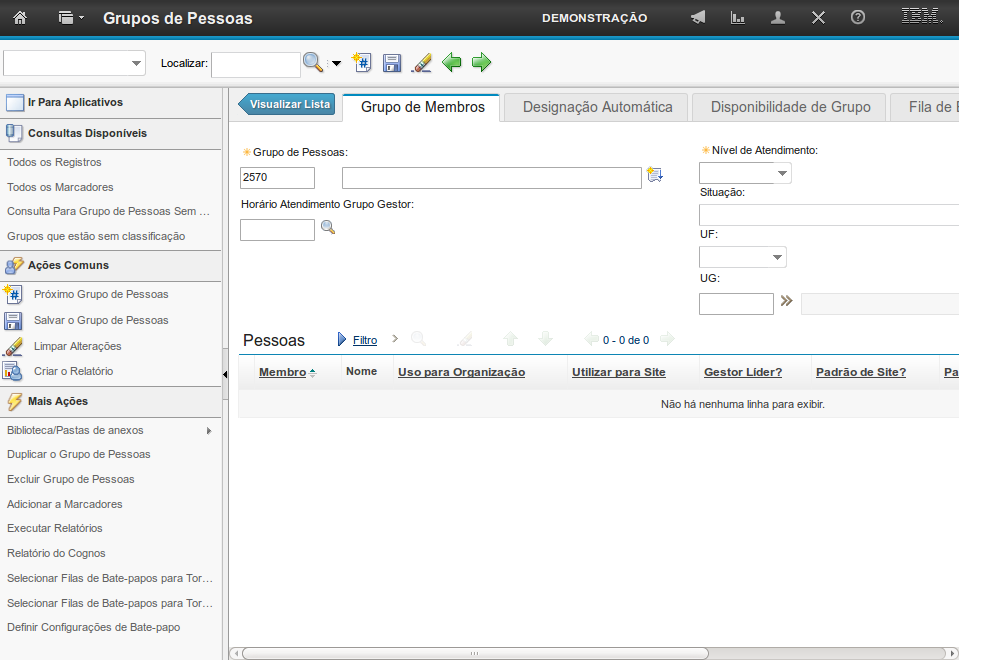The height and width of the screenshot is (665, 989).
Task: Click the Visualizar Lista button
Action: (287, 104)
